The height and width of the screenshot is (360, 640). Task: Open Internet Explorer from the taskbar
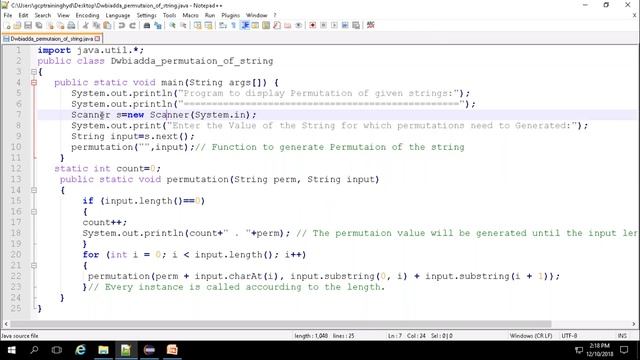pos(80,350)
